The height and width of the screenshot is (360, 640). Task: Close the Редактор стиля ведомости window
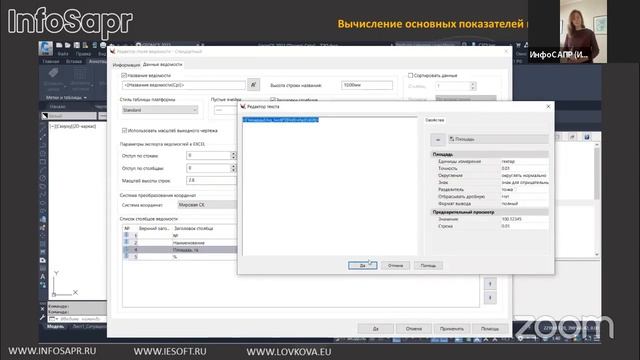[506, 51]
